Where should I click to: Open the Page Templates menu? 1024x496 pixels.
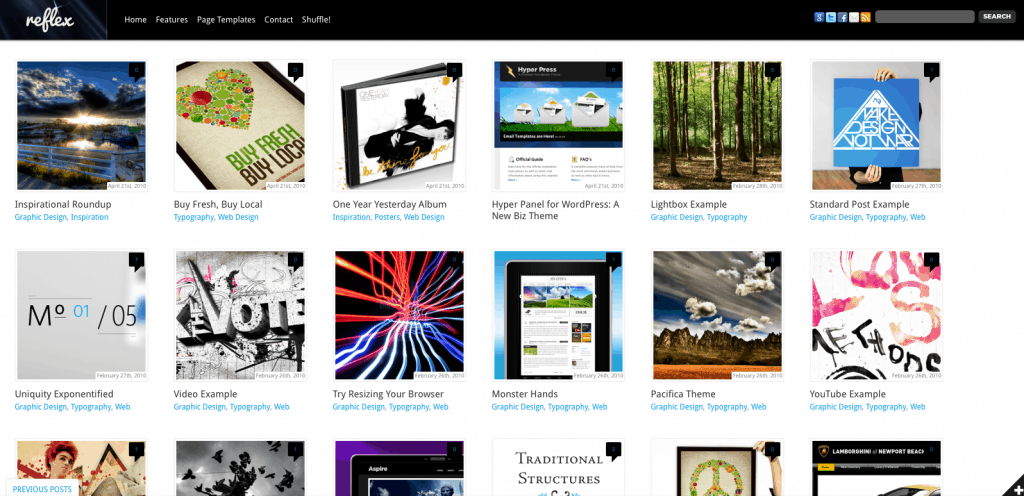point(226,20)
